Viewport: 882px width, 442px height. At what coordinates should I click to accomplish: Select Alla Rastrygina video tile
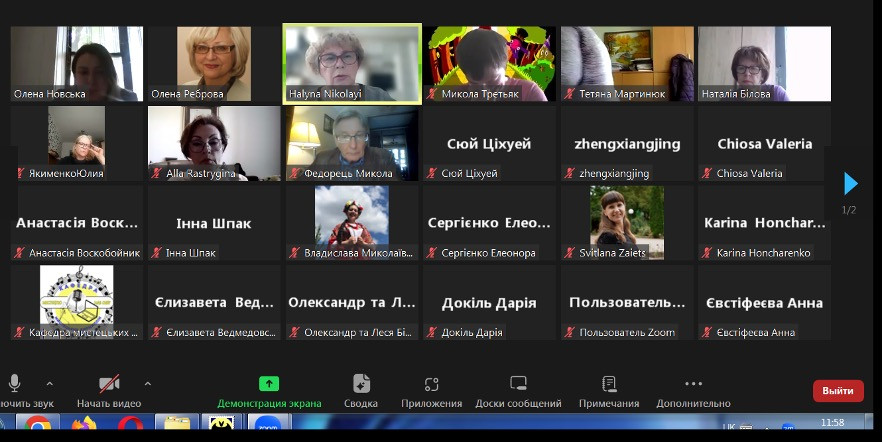click(x=214, y=143)
